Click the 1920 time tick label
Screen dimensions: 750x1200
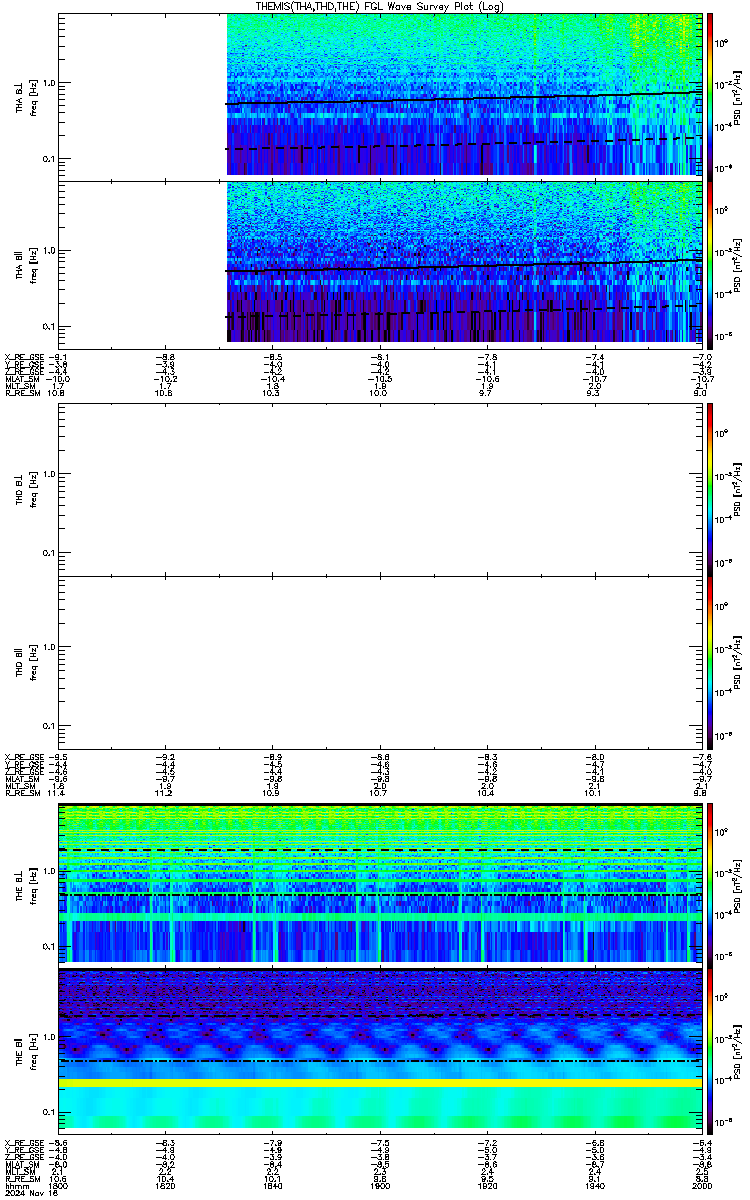(x=486, y=1185)
